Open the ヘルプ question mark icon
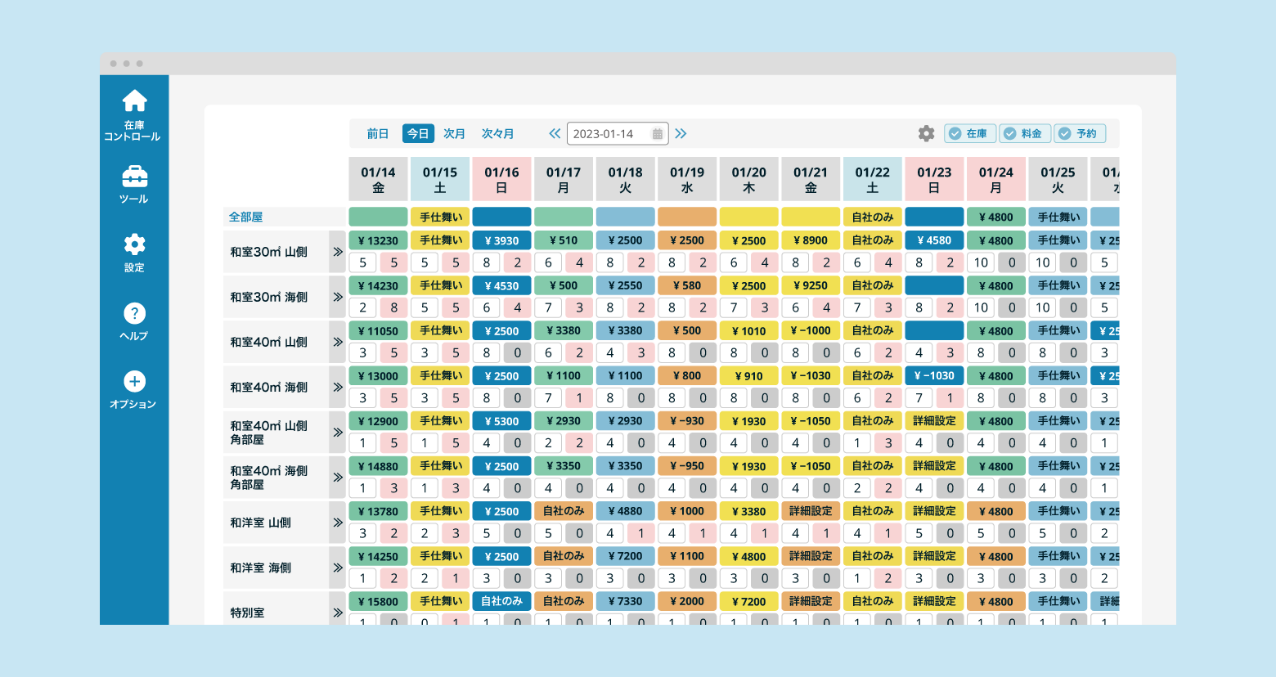Viewport: 1276px width, 677px height. point(134,314)
